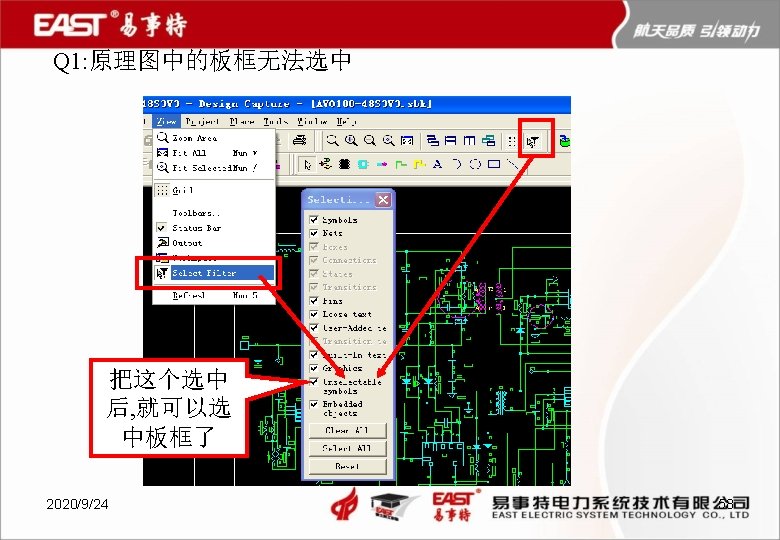The image size is (780, 540).
Task: Toggle the Nets checkbox
Action: [313, 233]
